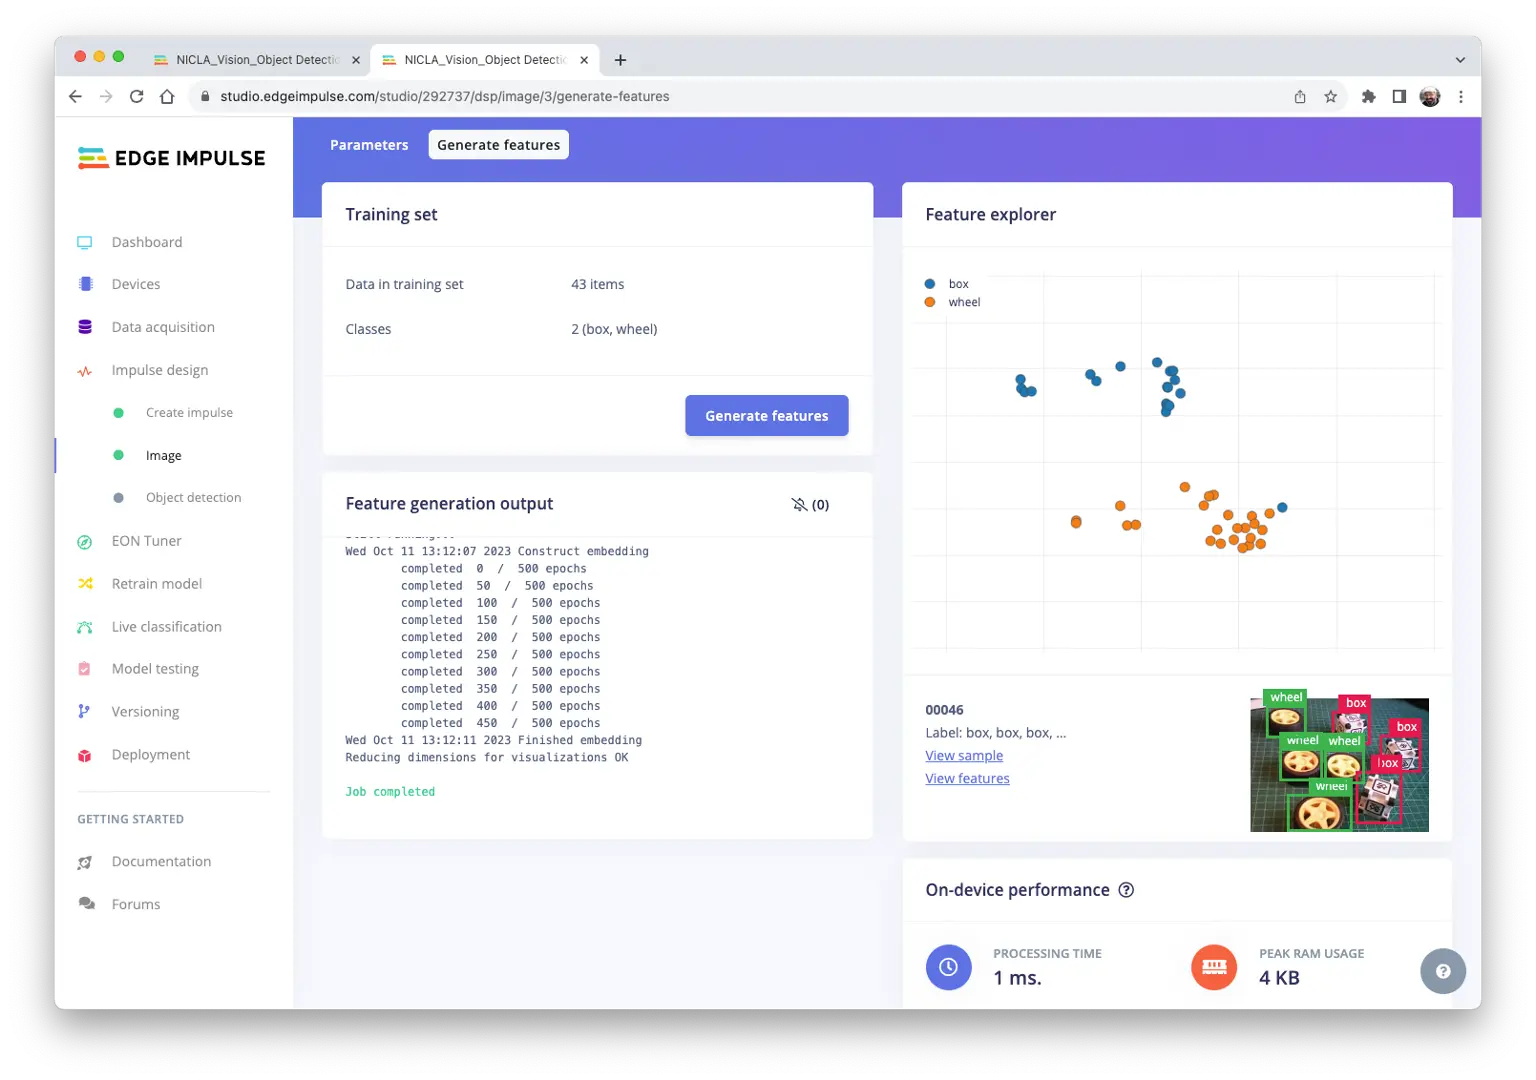The height and width of the screenshot is (1080, 1536).
Task: Click the Data acquisition database icon
Action: click(85, 327)
